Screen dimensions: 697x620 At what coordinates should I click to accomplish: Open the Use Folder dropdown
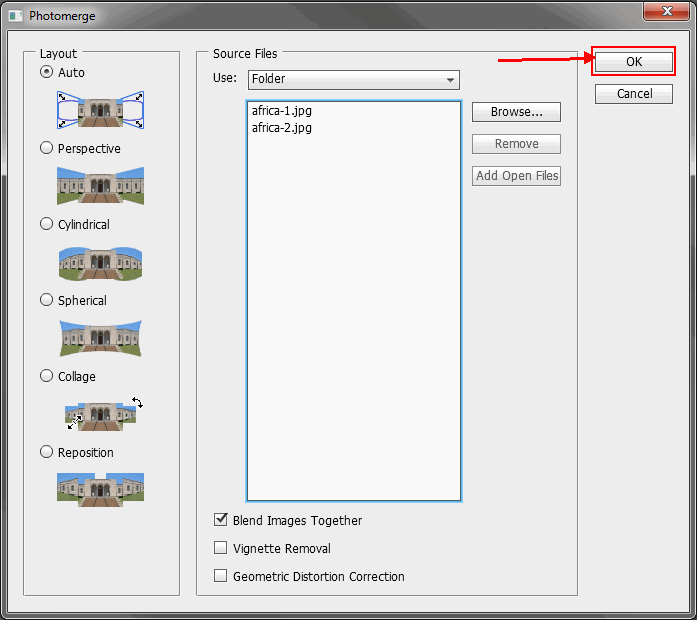(x=353, y=80)
